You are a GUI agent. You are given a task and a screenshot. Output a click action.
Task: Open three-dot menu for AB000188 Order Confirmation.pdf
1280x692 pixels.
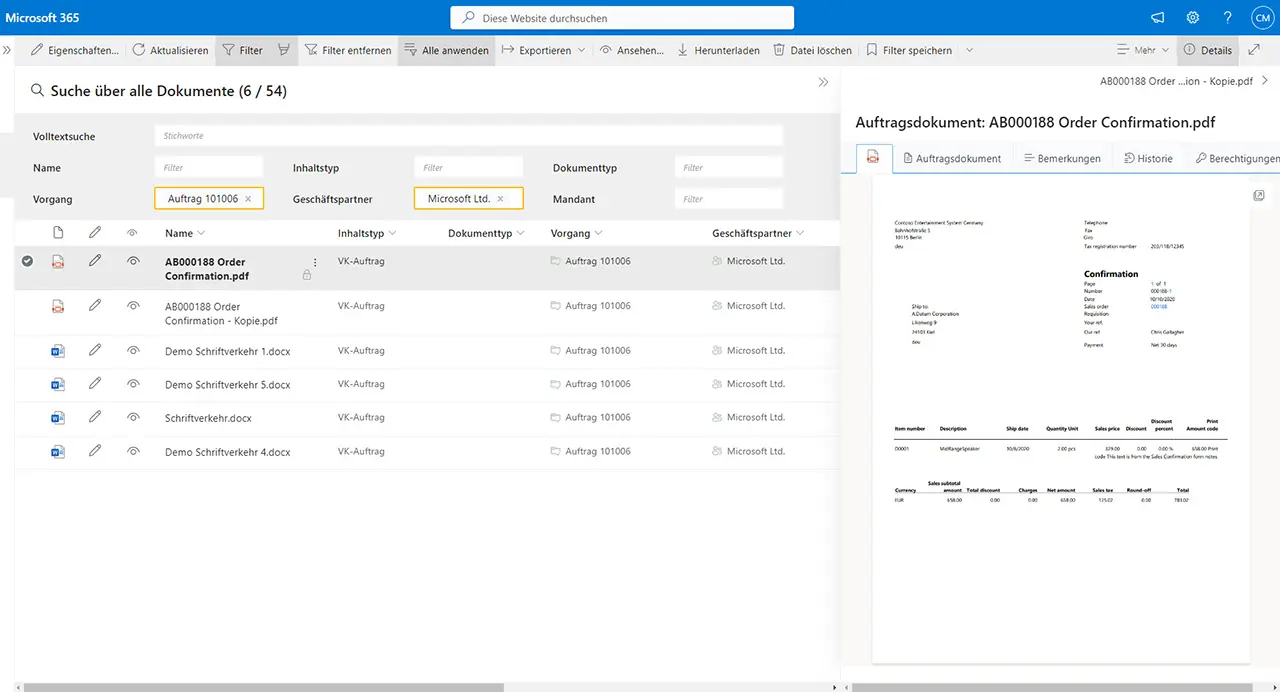[315, 263]
